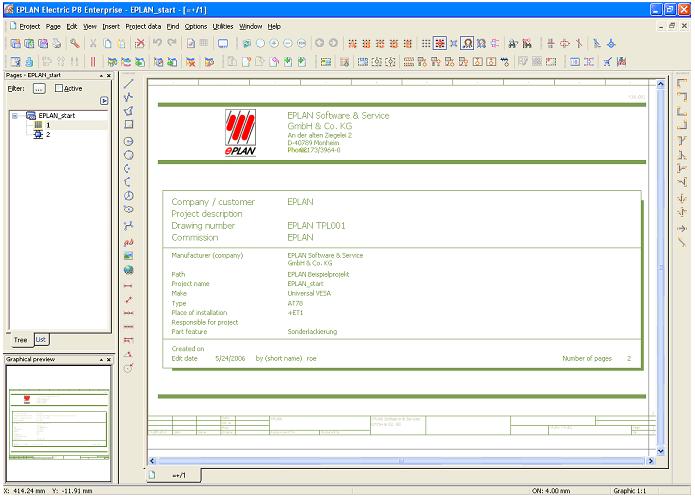Open the Insert menu
695x500 pixels.
pos(111,27)
